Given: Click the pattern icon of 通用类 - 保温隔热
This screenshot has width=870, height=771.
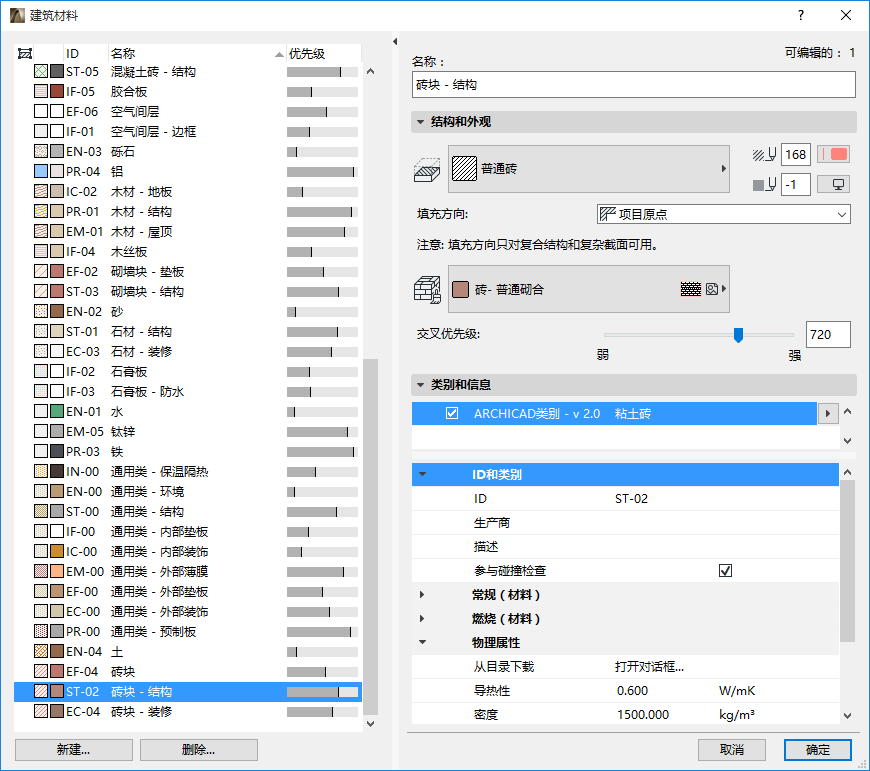Looking at the screenshot, I should click(x=41, y=471).
